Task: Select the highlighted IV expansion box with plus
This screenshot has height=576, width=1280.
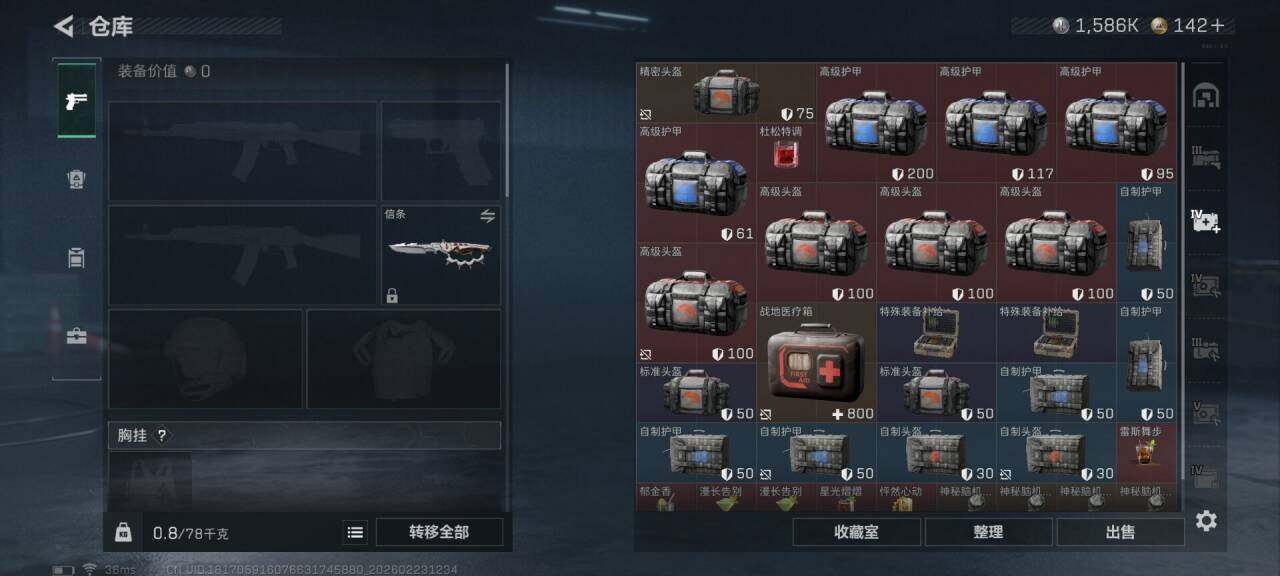Action: [x=1206, y=221]
